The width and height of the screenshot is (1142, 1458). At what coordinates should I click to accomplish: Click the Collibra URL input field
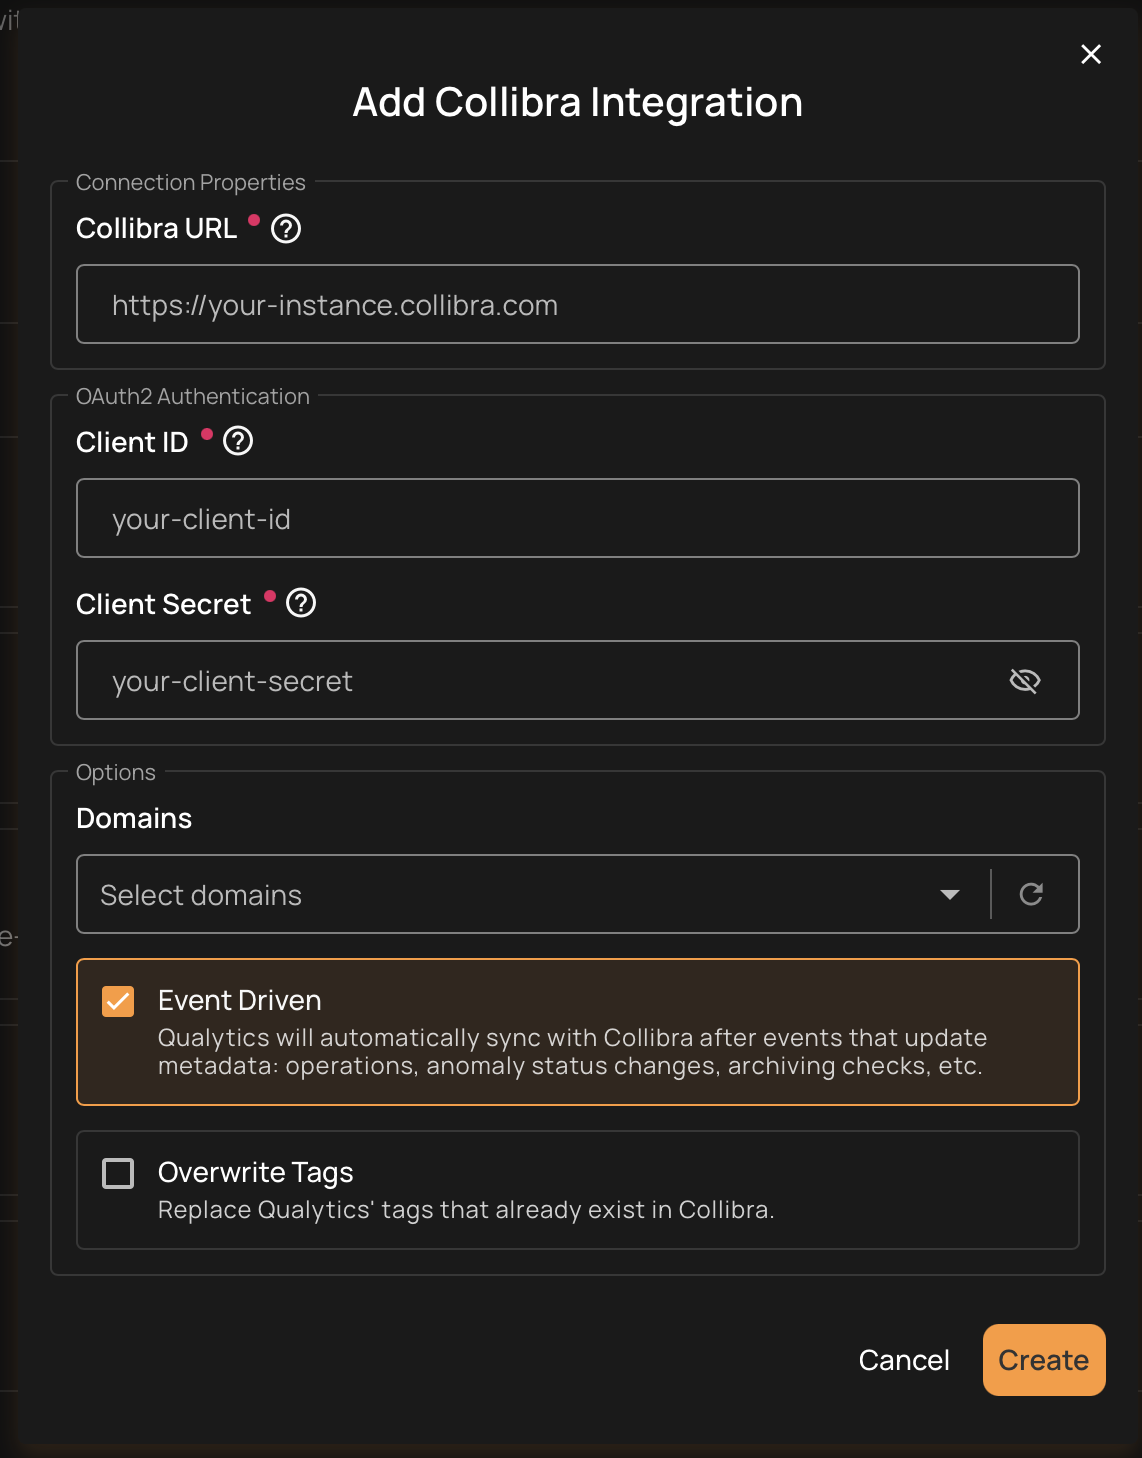click(x=577, y=303)
